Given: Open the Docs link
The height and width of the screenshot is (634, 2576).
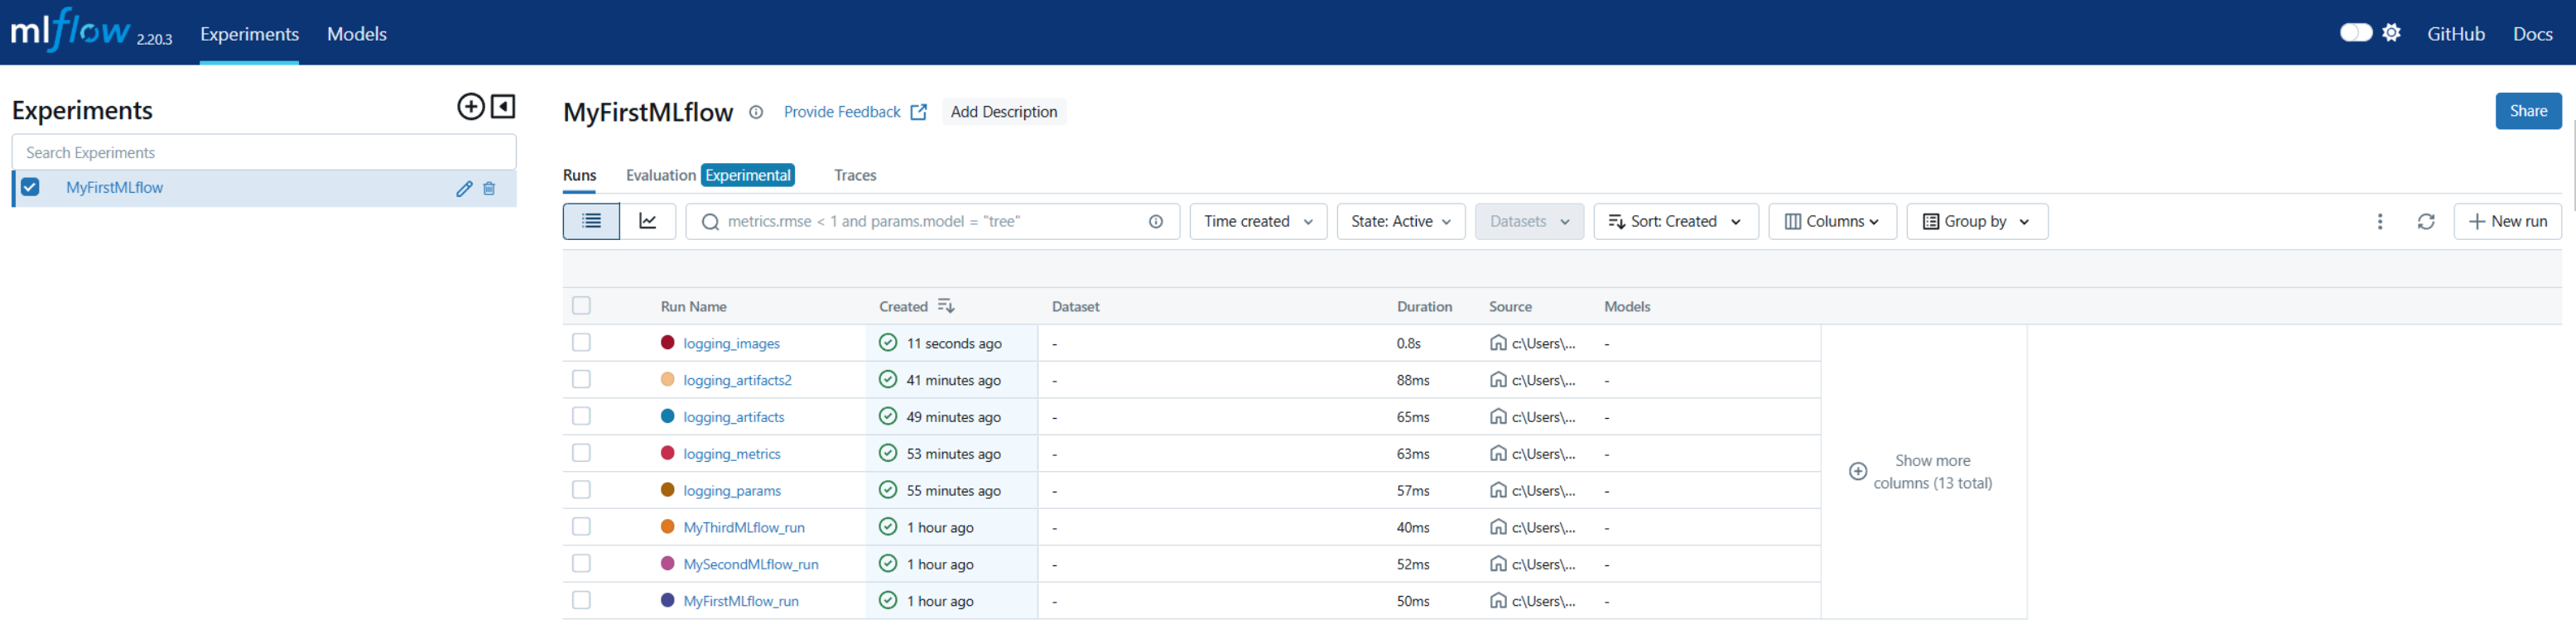Looking at the screenshot, I should click(x=2532, y=34).
